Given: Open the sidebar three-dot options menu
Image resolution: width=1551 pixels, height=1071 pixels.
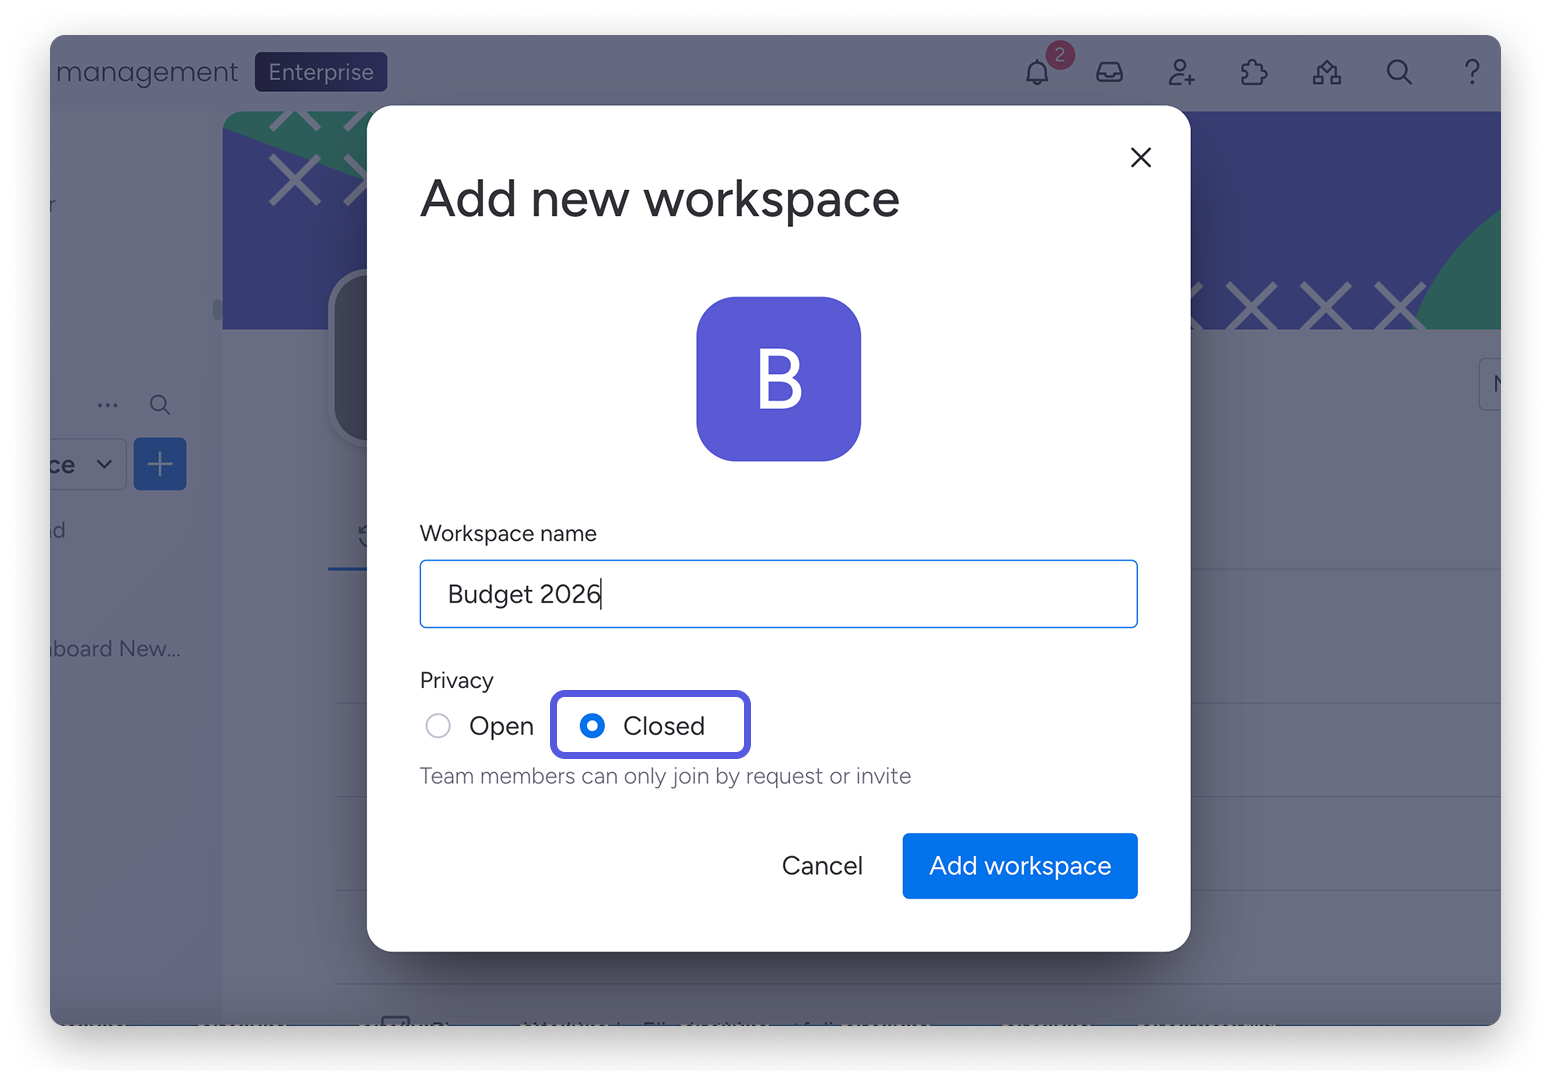Looking at the screenshot, I should click(x=108, y=405).
